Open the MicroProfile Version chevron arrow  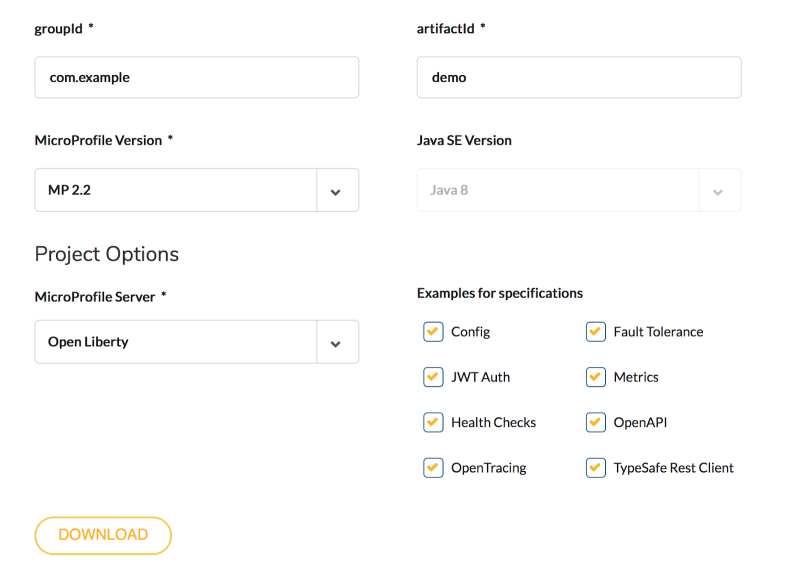pos(336,192)
